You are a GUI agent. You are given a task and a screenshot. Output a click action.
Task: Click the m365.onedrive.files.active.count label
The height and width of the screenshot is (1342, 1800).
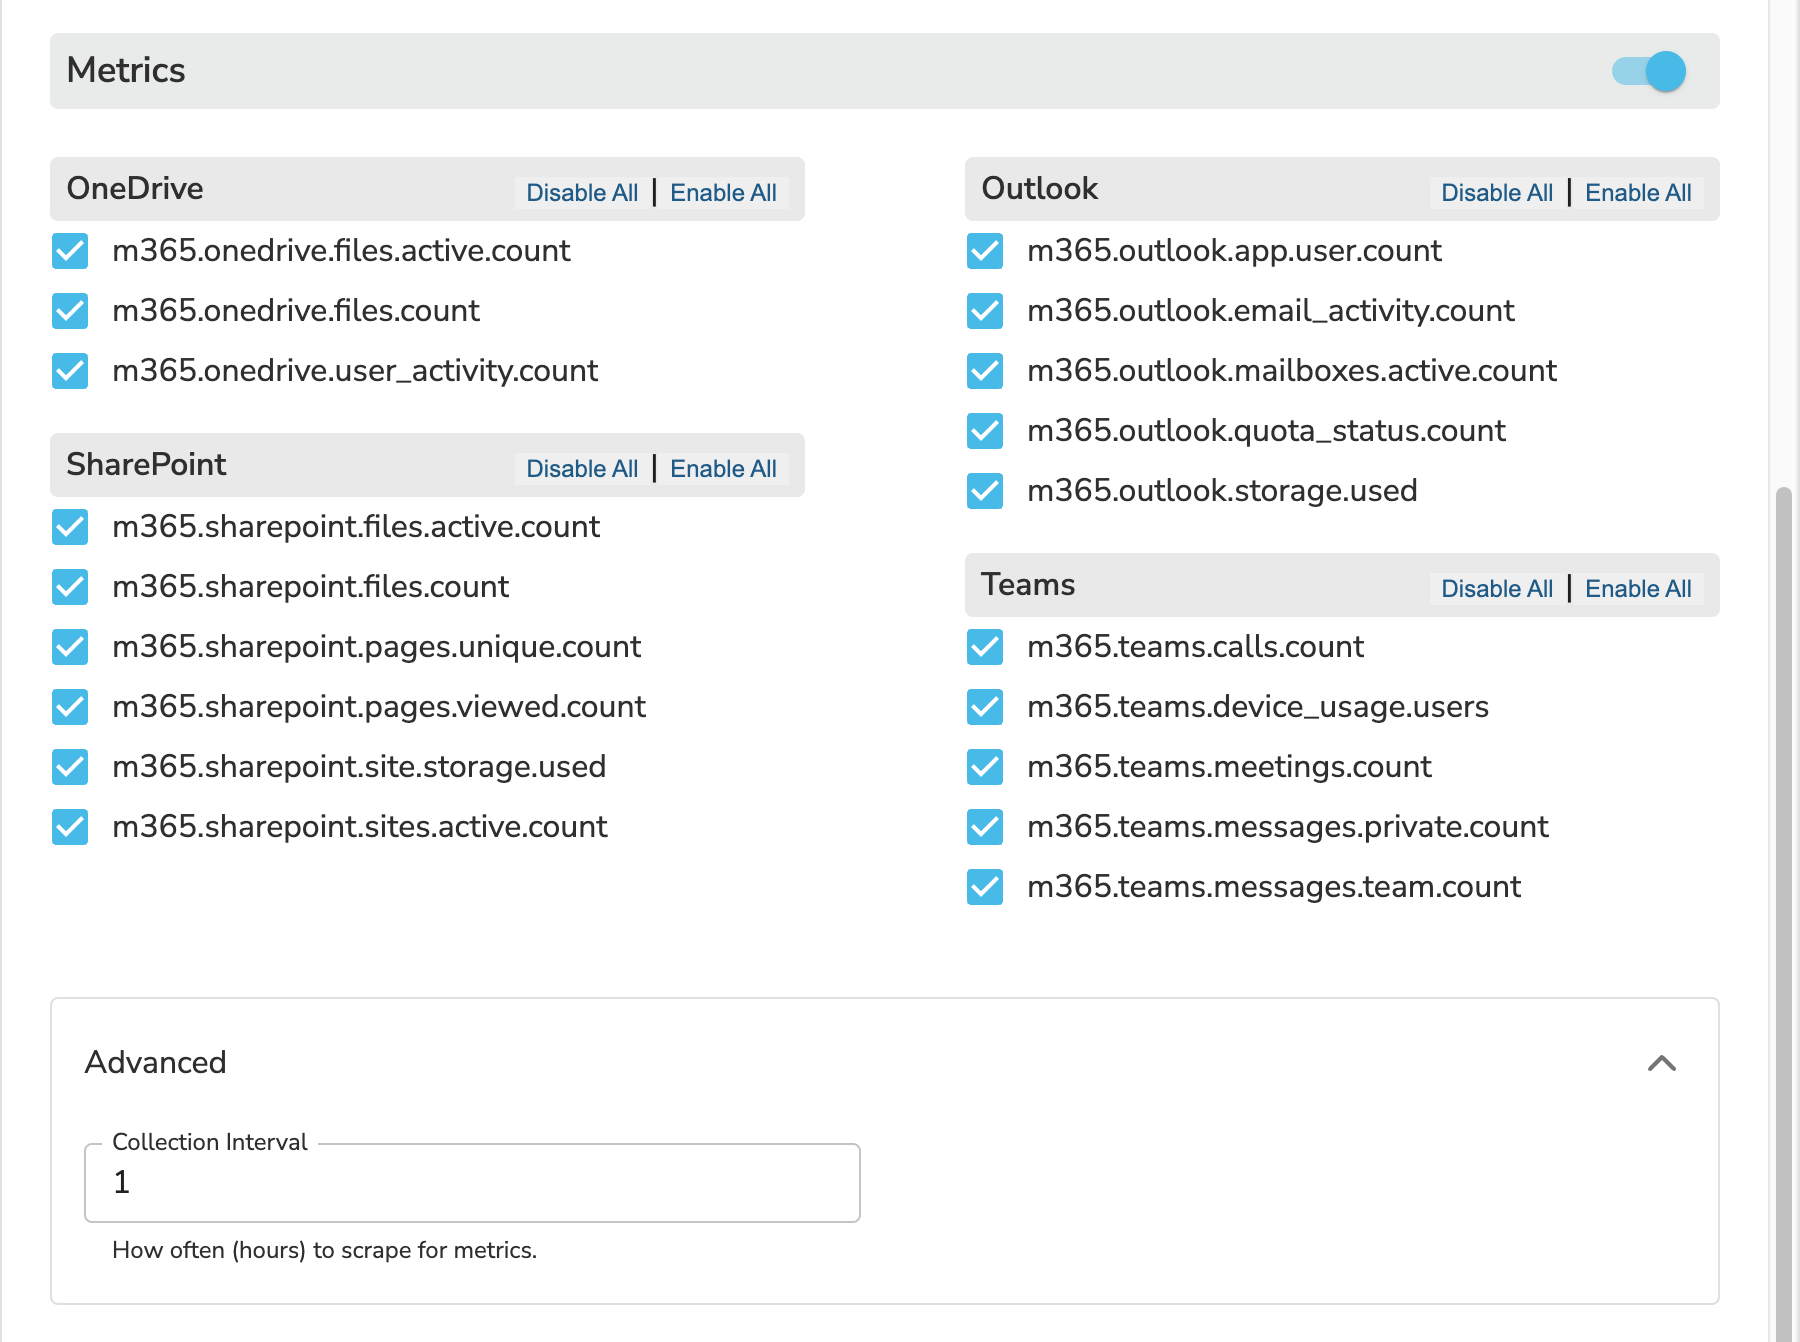tap(341, 251)
